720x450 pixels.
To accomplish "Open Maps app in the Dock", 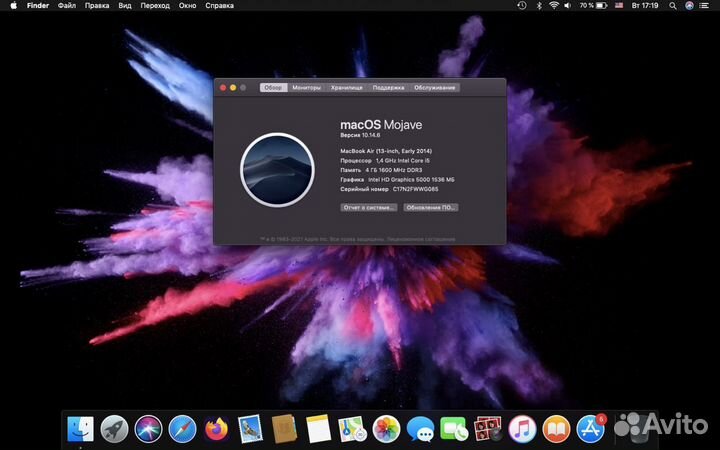I will tap(352, 429).
